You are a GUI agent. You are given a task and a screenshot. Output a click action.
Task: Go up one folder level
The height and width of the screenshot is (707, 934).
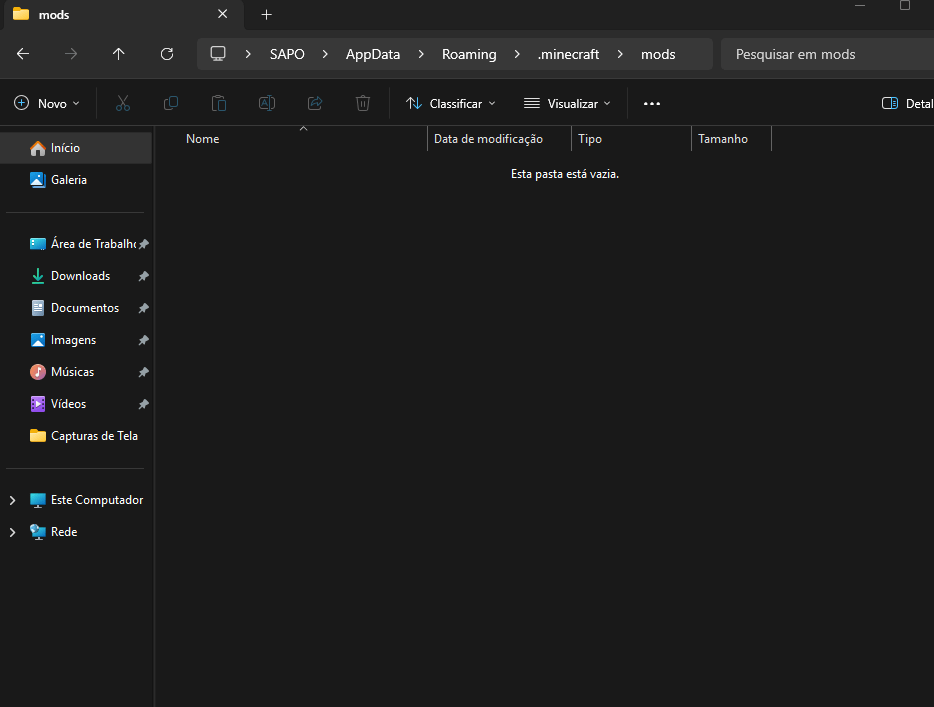tap(119, 54)
